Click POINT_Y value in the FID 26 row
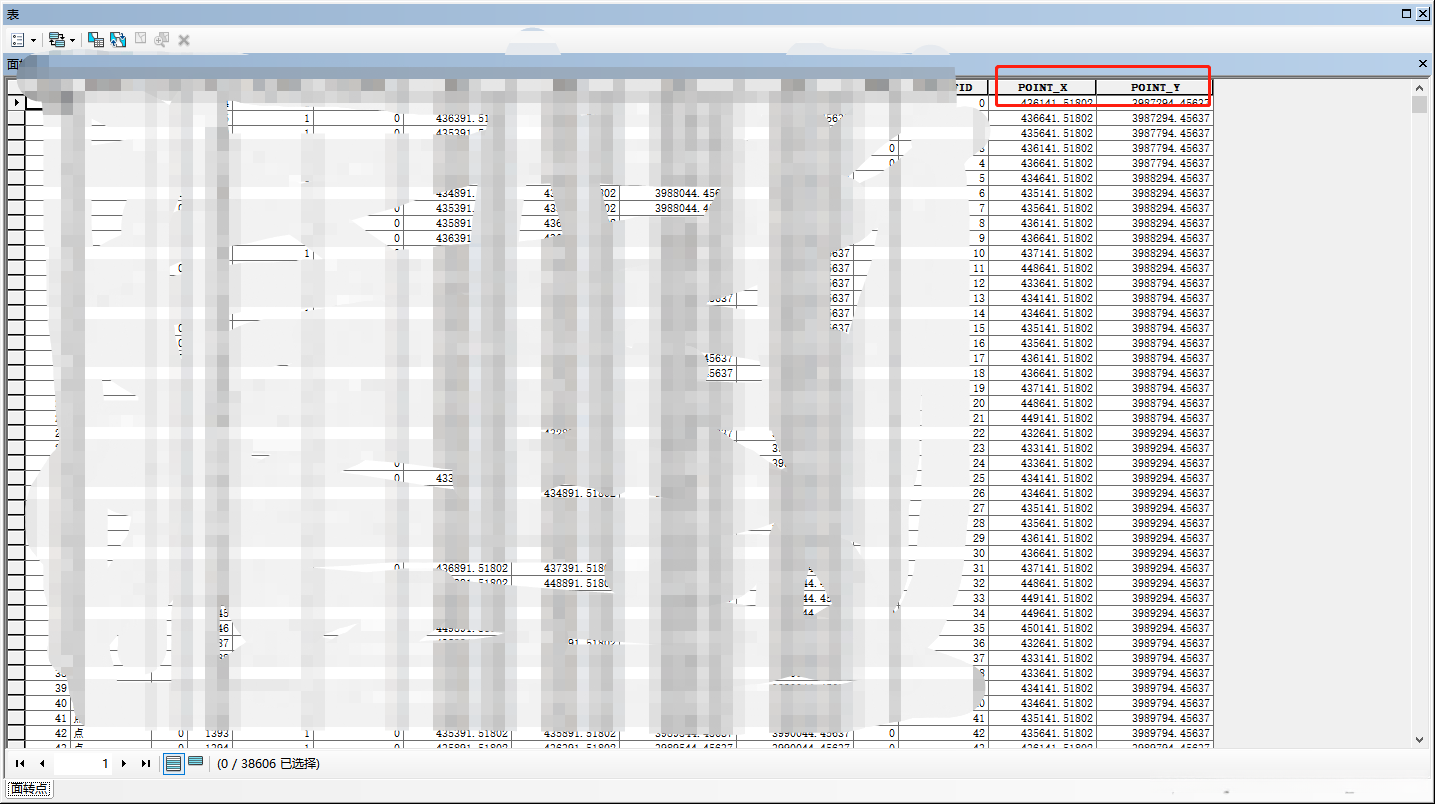 click(1155, 493)
